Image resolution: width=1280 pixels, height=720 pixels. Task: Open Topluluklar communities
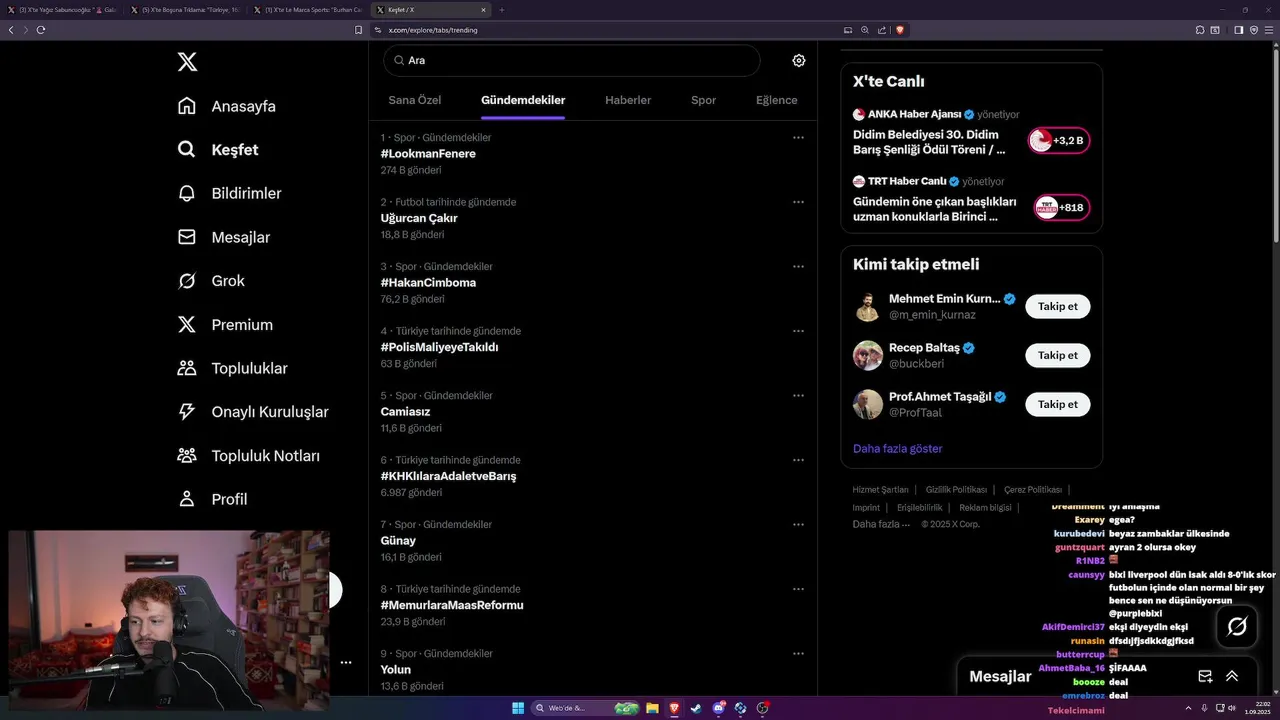point(232,368)
